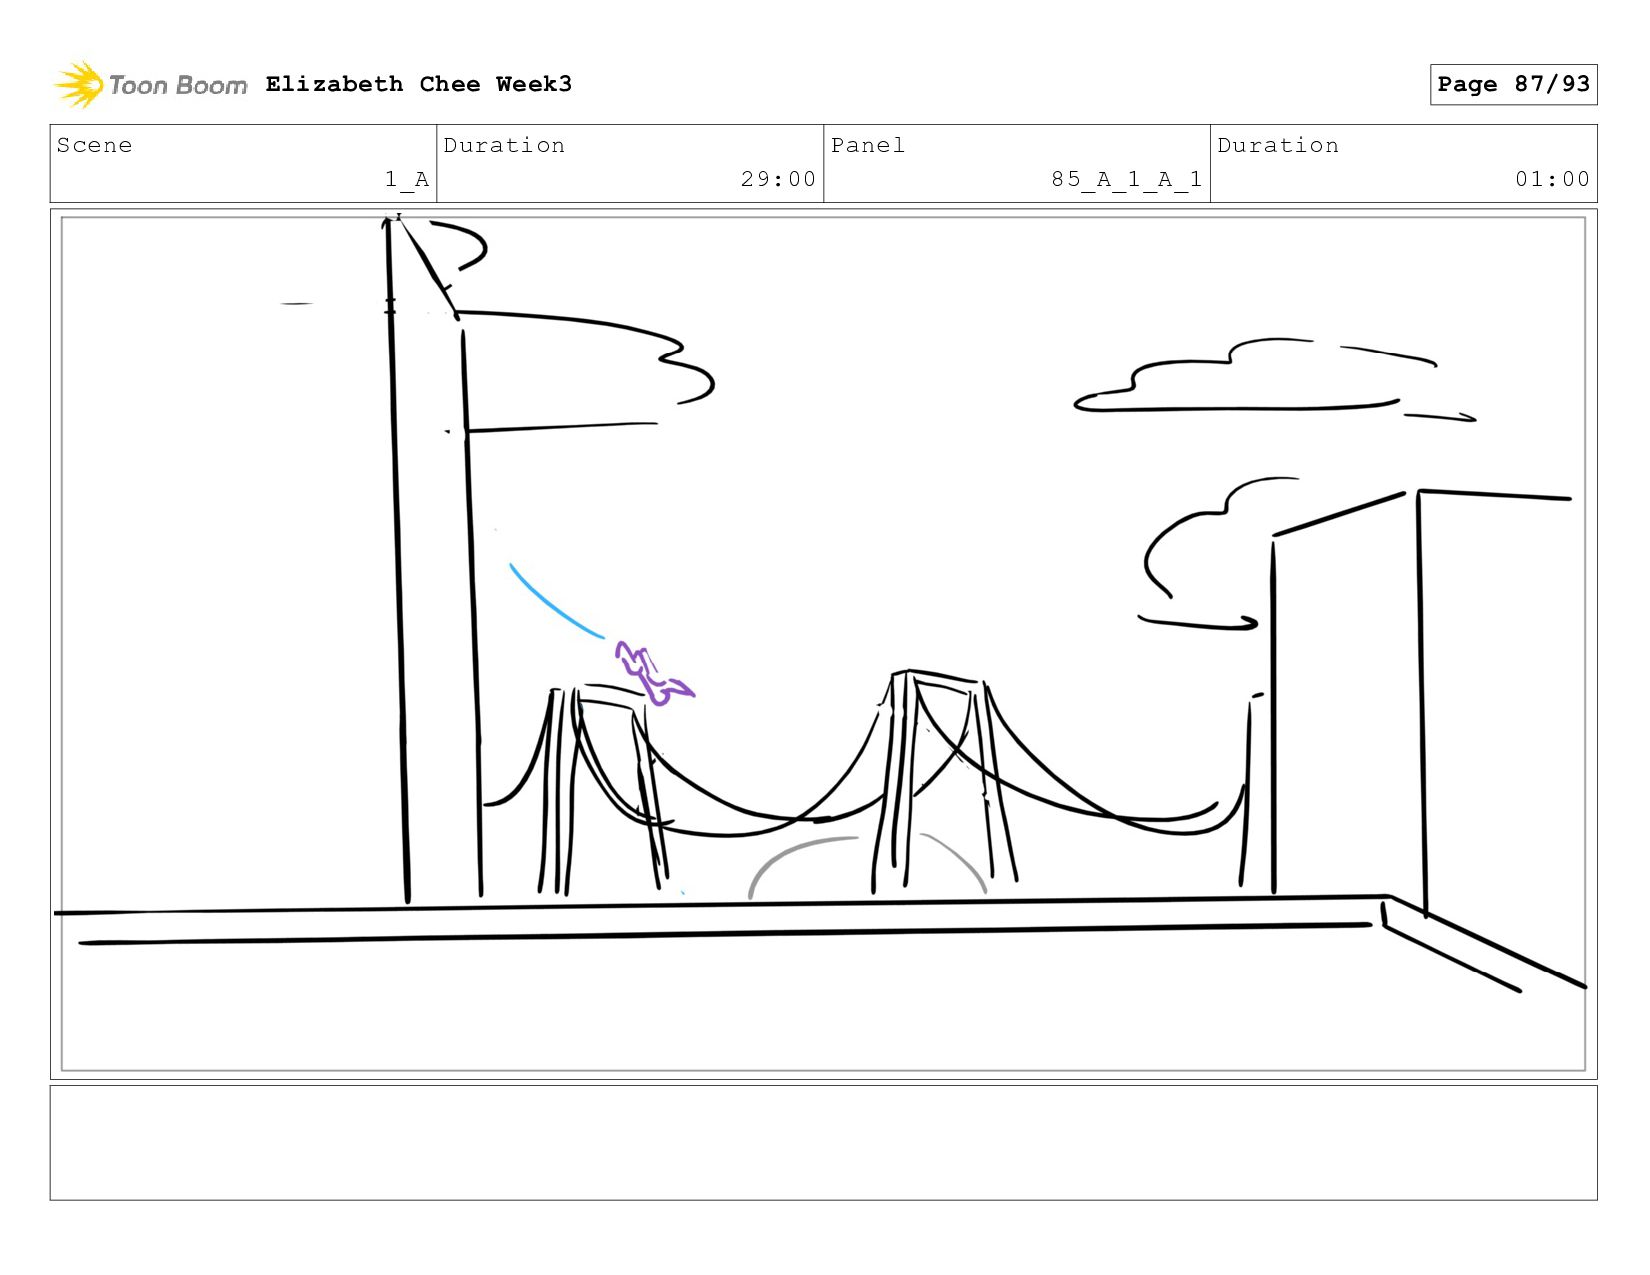Viewport: 1650px width, 1275px height.
Task: Click the empty notes box below the panel
Action: 823,1143
